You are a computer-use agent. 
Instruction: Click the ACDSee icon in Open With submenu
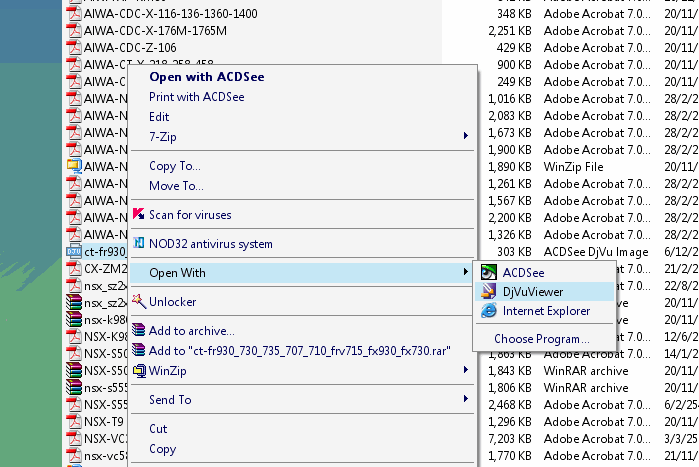pyautogui.click(x=489, y=272)
